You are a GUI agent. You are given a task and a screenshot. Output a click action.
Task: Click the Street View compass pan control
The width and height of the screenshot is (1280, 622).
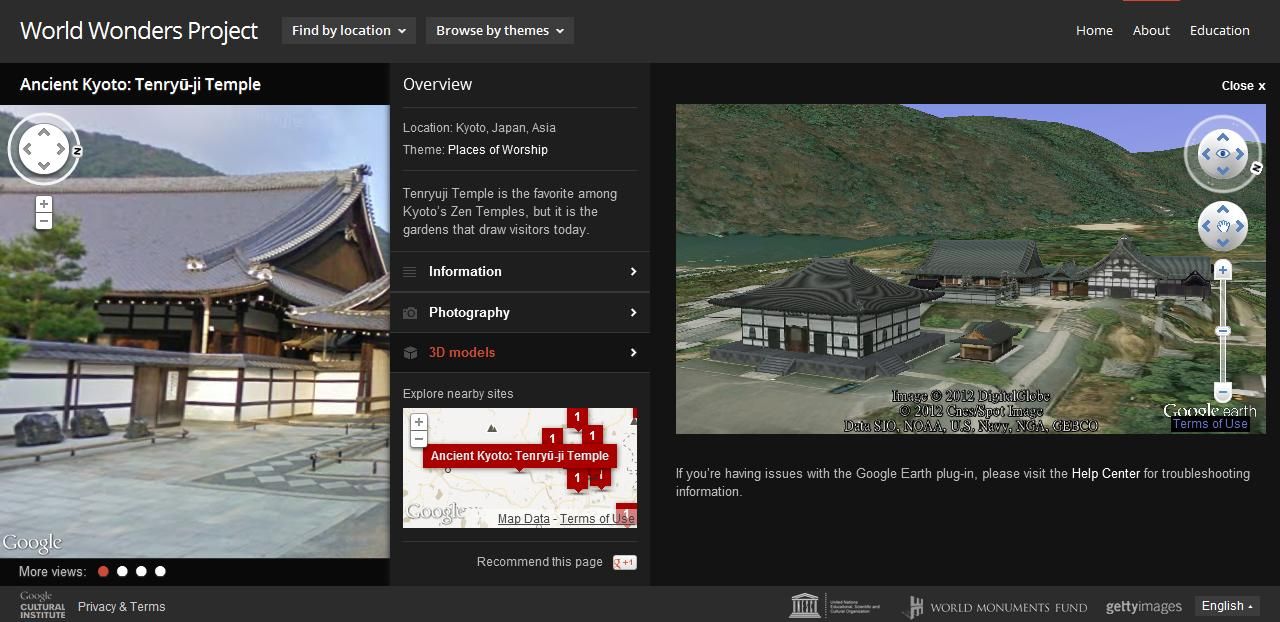pos(43,150)
